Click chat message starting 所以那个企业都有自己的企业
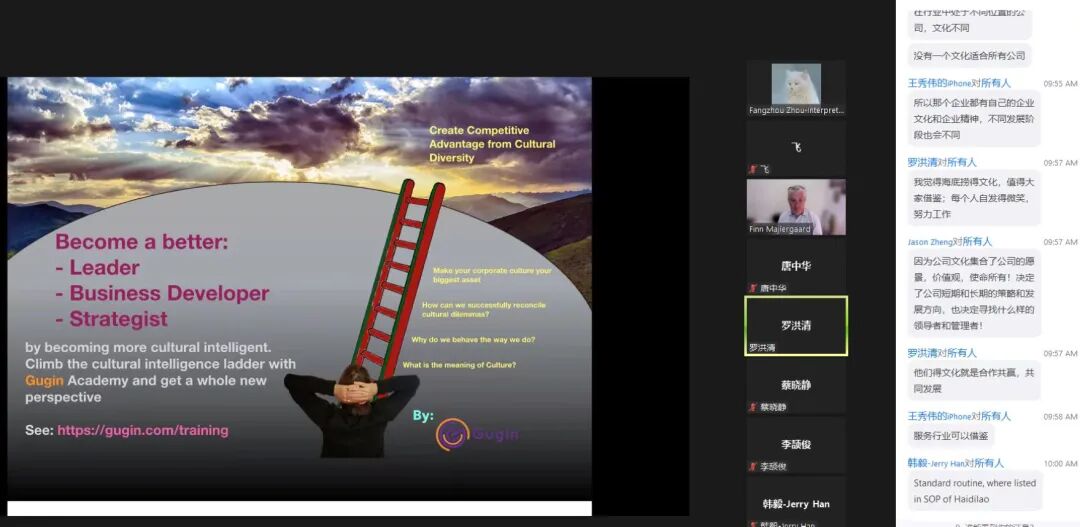Viewport: 1080px width, 527px height. click(x=974, y=118)
